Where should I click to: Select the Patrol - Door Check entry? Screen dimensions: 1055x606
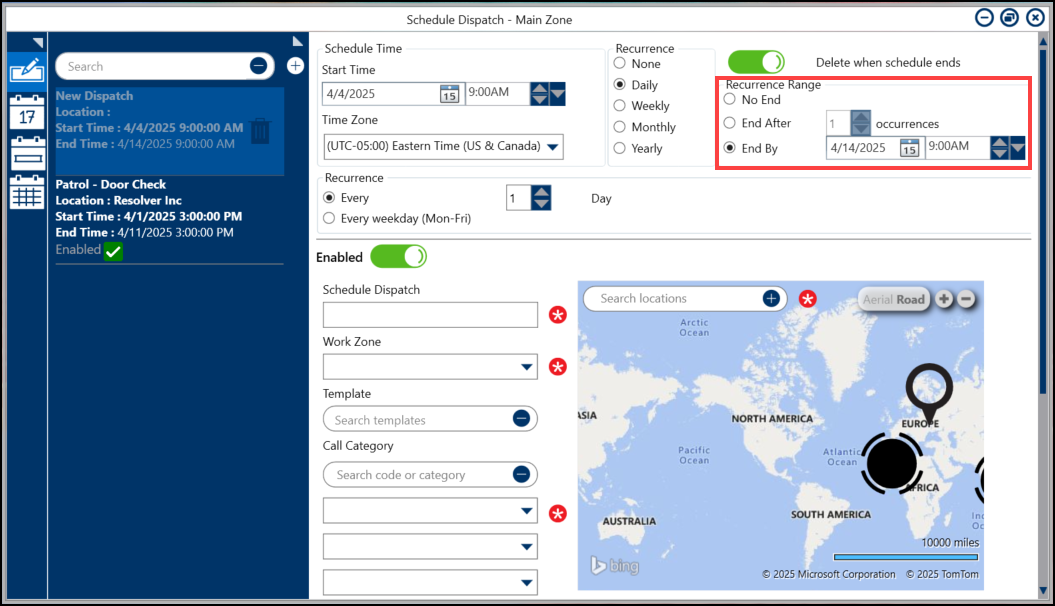170,220
